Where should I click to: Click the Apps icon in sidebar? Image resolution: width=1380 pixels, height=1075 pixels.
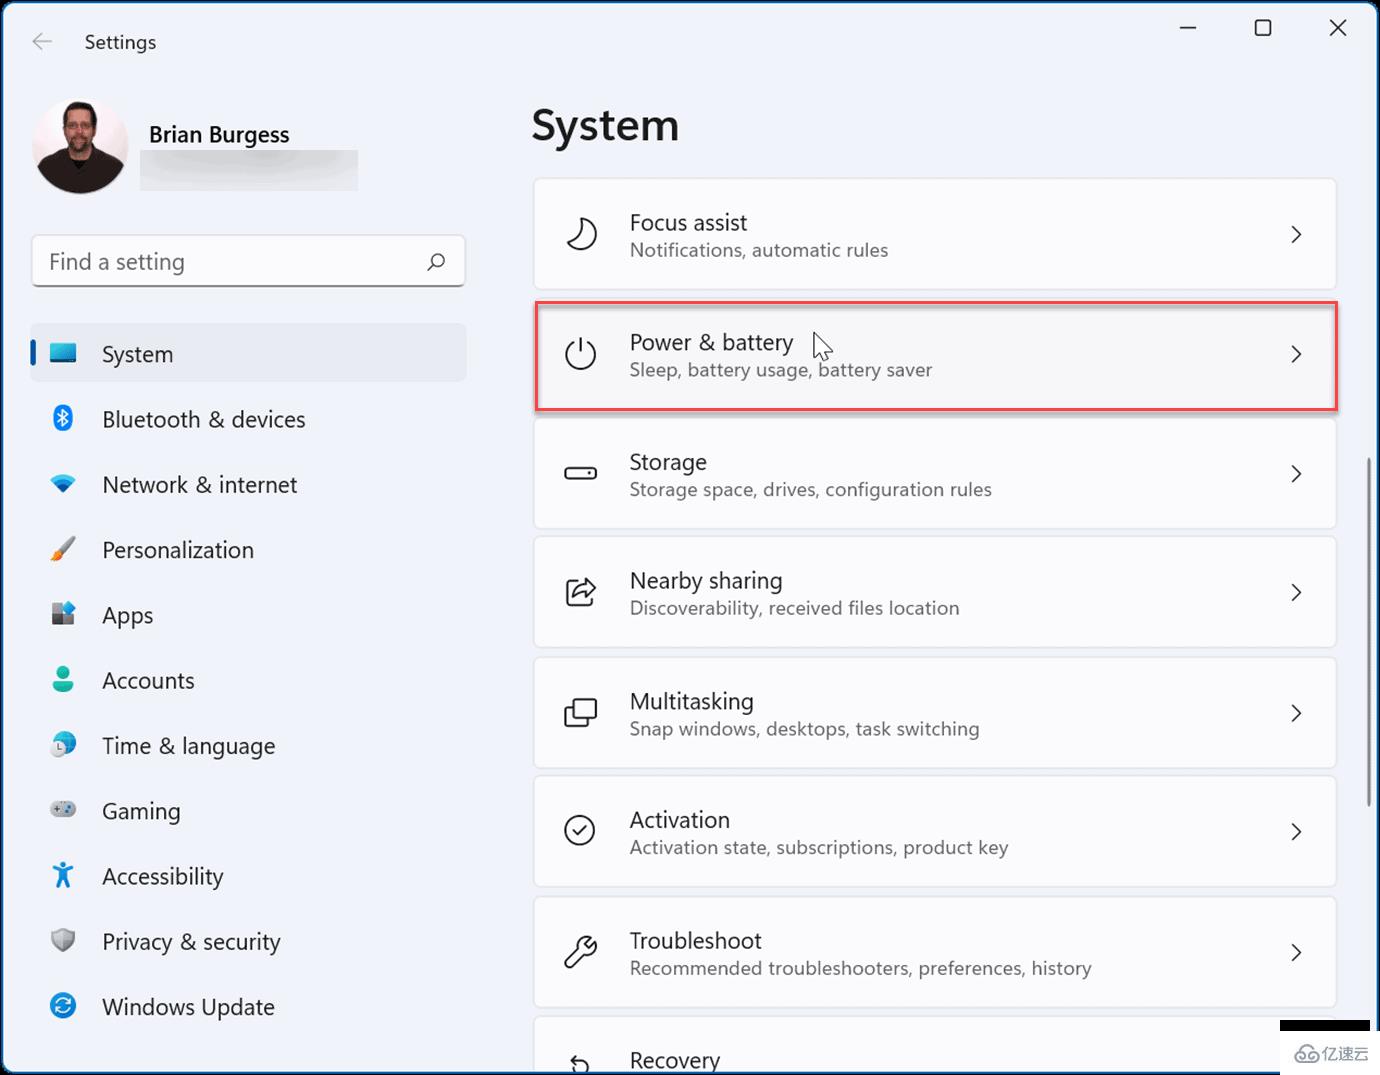[63, 614]
